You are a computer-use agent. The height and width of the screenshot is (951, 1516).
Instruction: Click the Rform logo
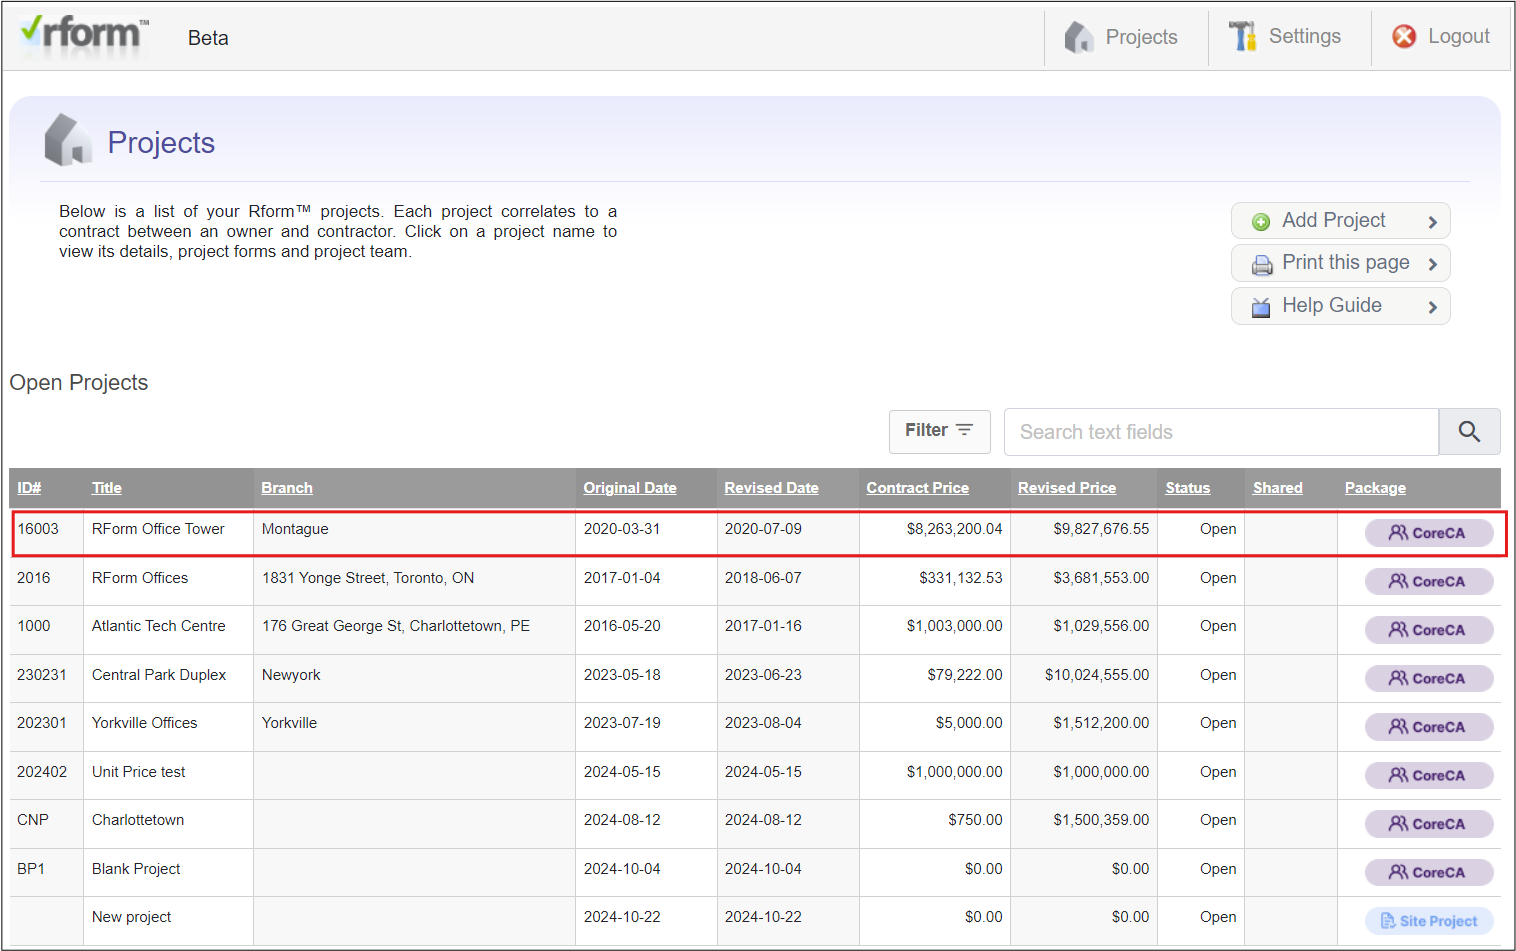[x=85, y=34]
